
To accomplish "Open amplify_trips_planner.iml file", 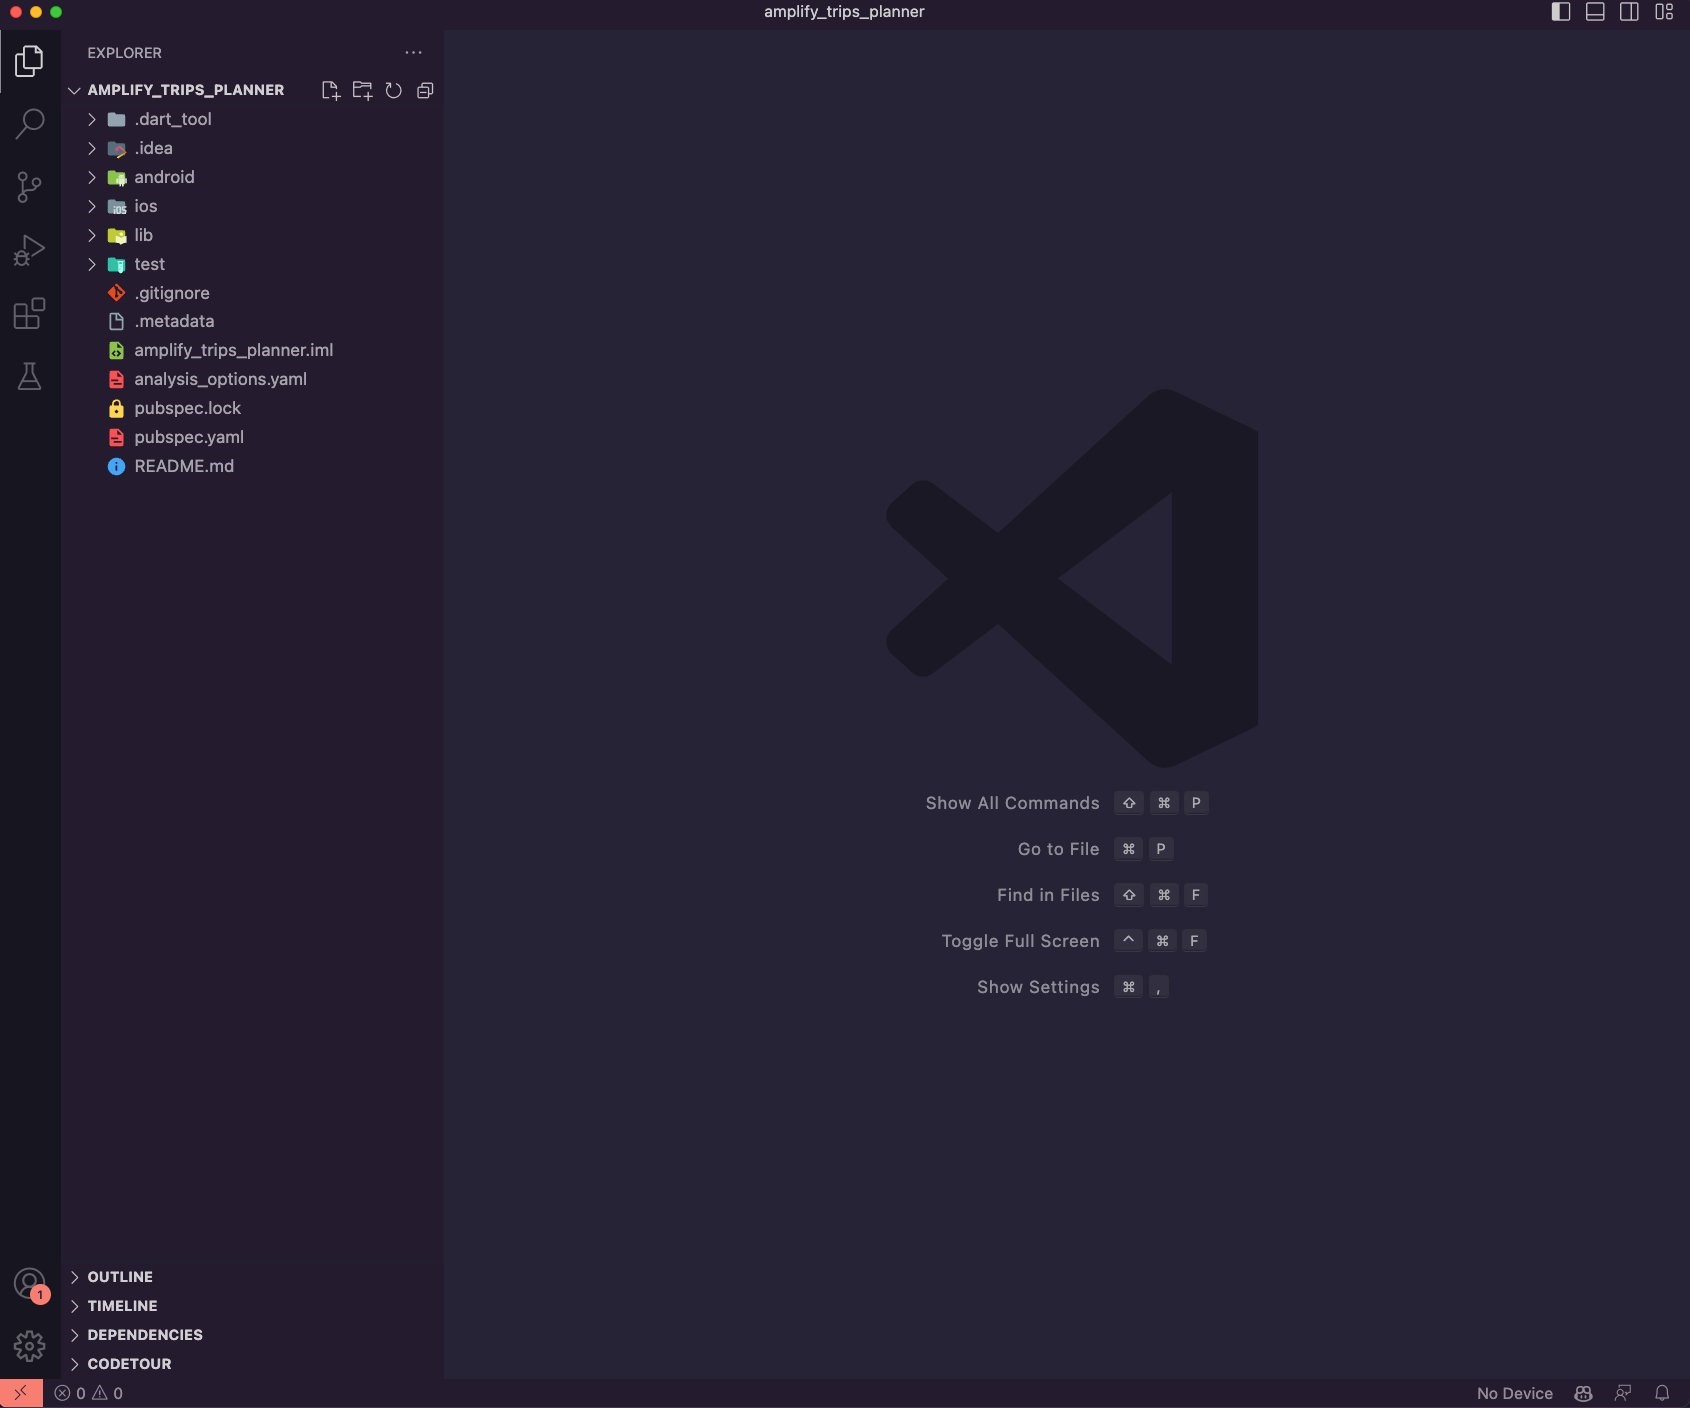I will 252,350.
